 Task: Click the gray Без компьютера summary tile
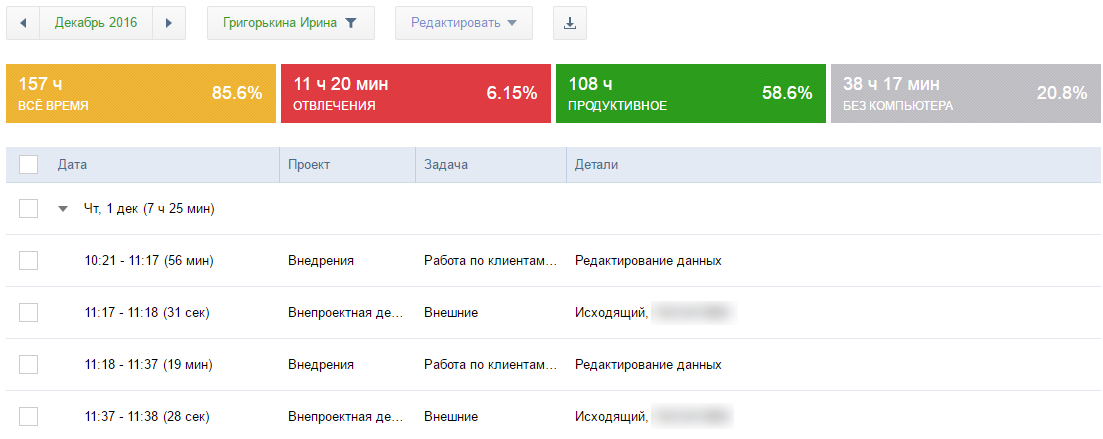[964, 93]
